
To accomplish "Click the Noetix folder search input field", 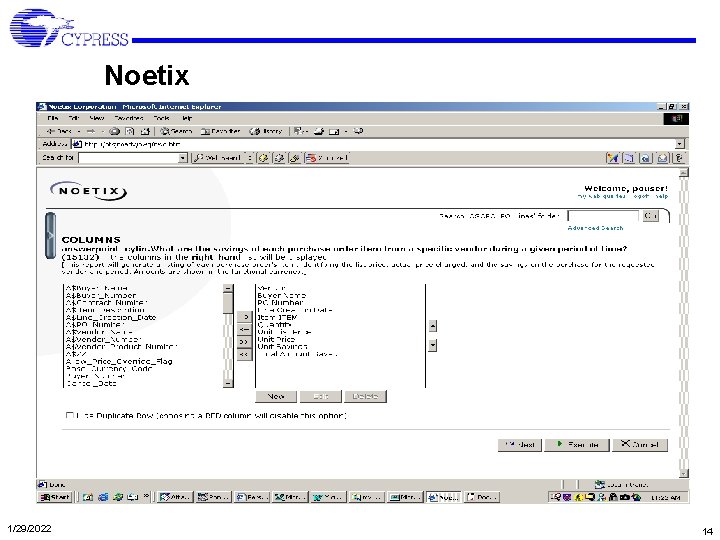I will (x=603, y=216).
